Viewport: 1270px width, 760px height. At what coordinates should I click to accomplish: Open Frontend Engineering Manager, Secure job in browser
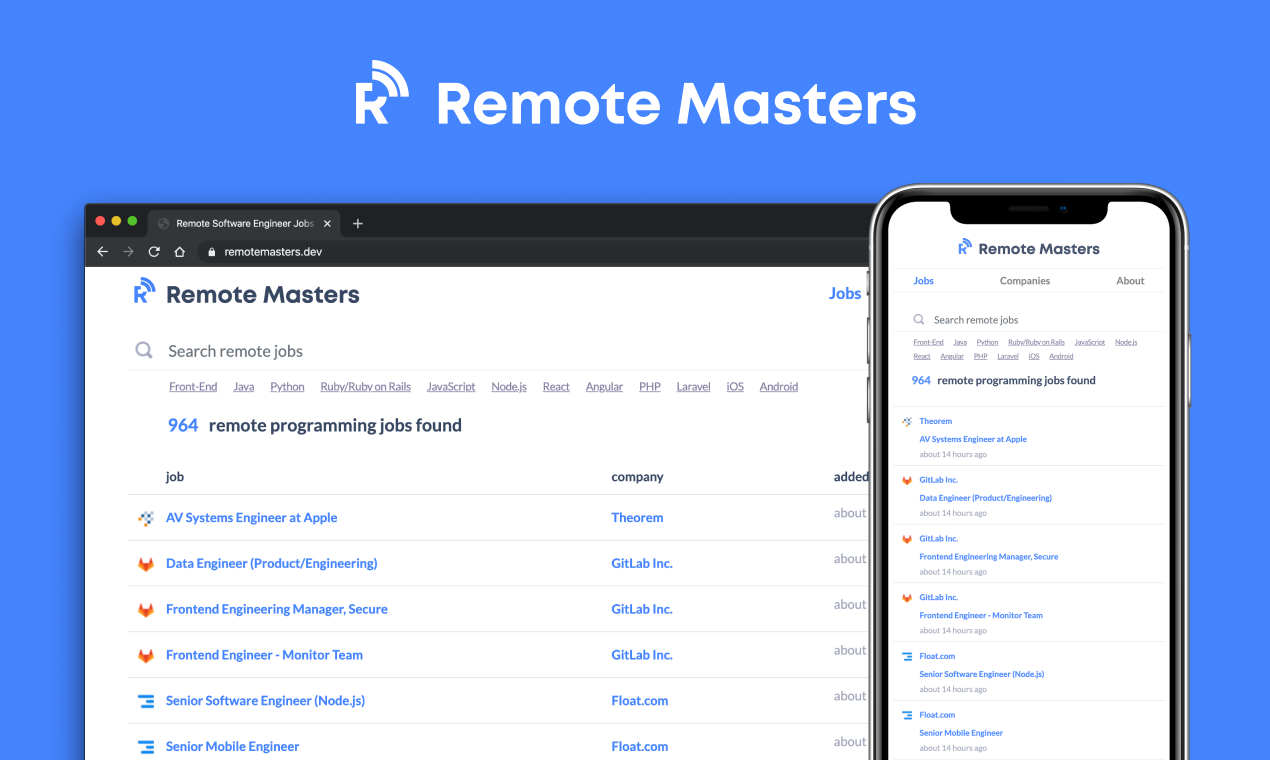click(276, 609)
